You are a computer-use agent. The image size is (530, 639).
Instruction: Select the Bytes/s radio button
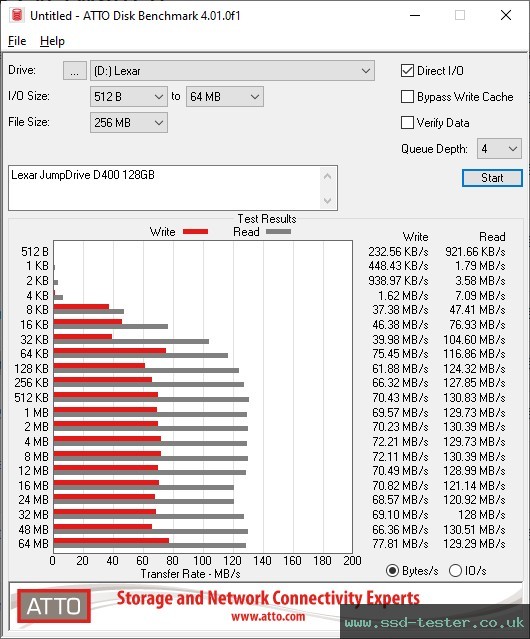392,571
